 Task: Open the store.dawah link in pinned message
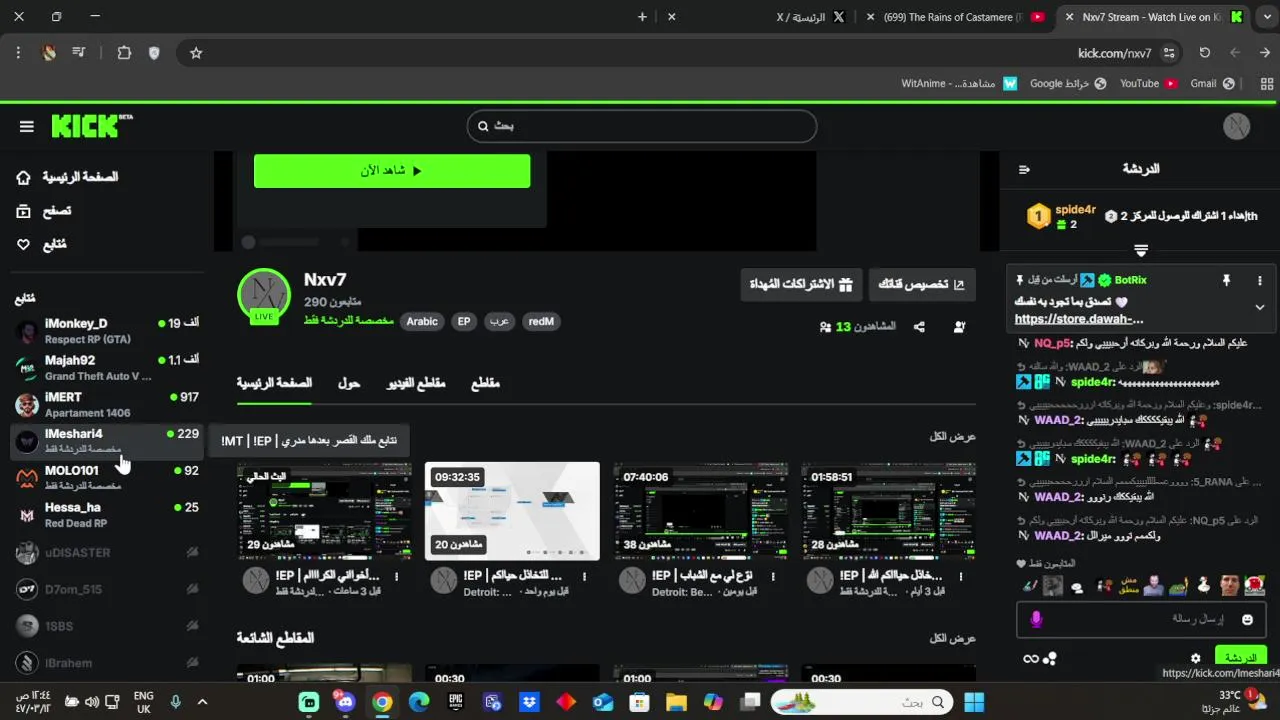pos(1079,319)
